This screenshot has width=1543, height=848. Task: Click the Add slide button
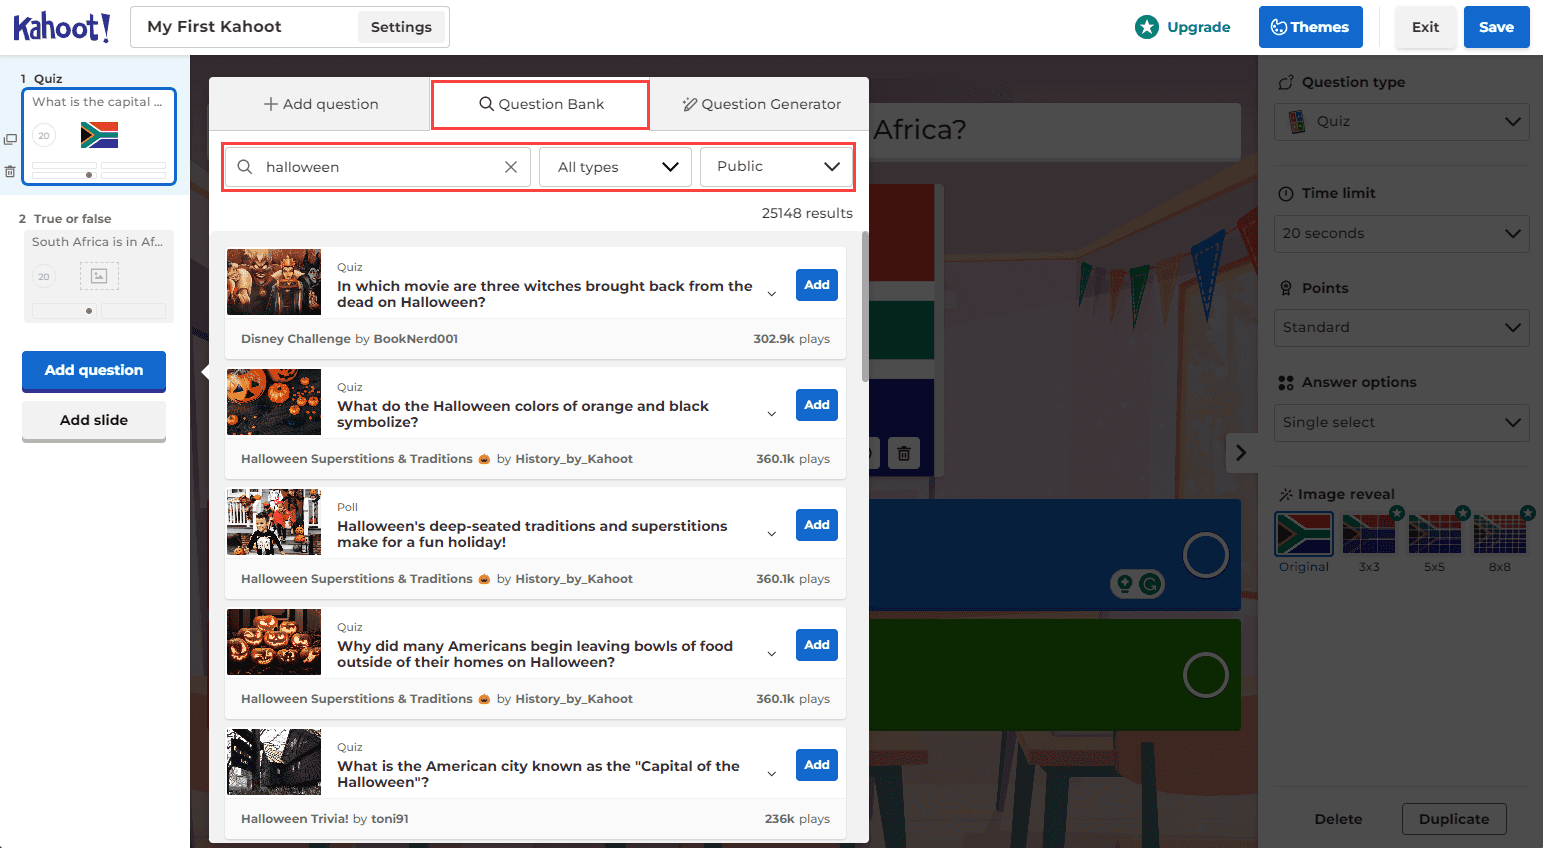point(94,420)
